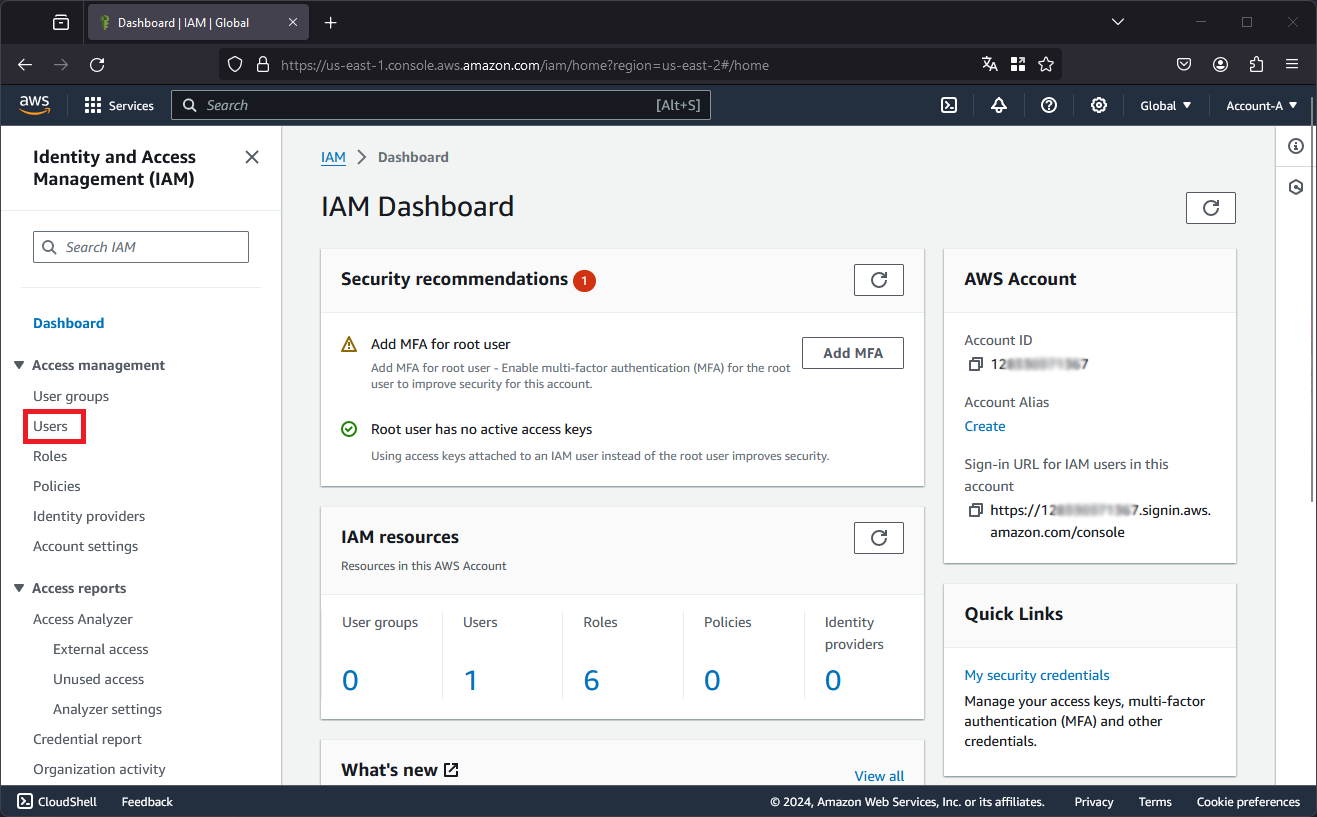
Task: Open Users in the sidebar
Action: (x=50, y=426)
